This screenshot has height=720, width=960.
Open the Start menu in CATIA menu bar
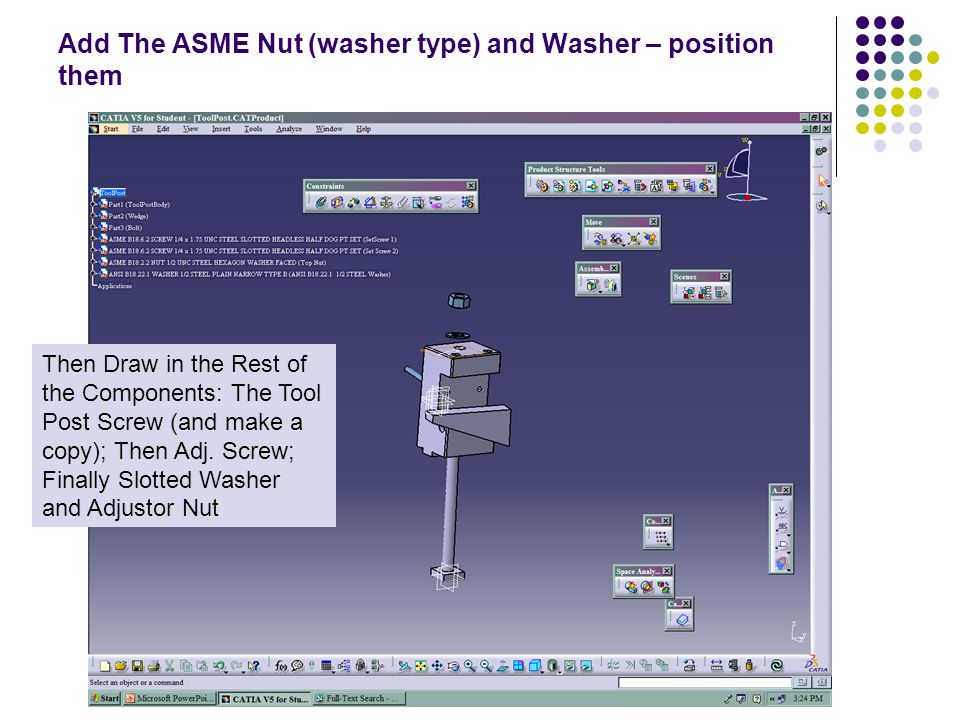pyautogui.click(x=111, y=129)
